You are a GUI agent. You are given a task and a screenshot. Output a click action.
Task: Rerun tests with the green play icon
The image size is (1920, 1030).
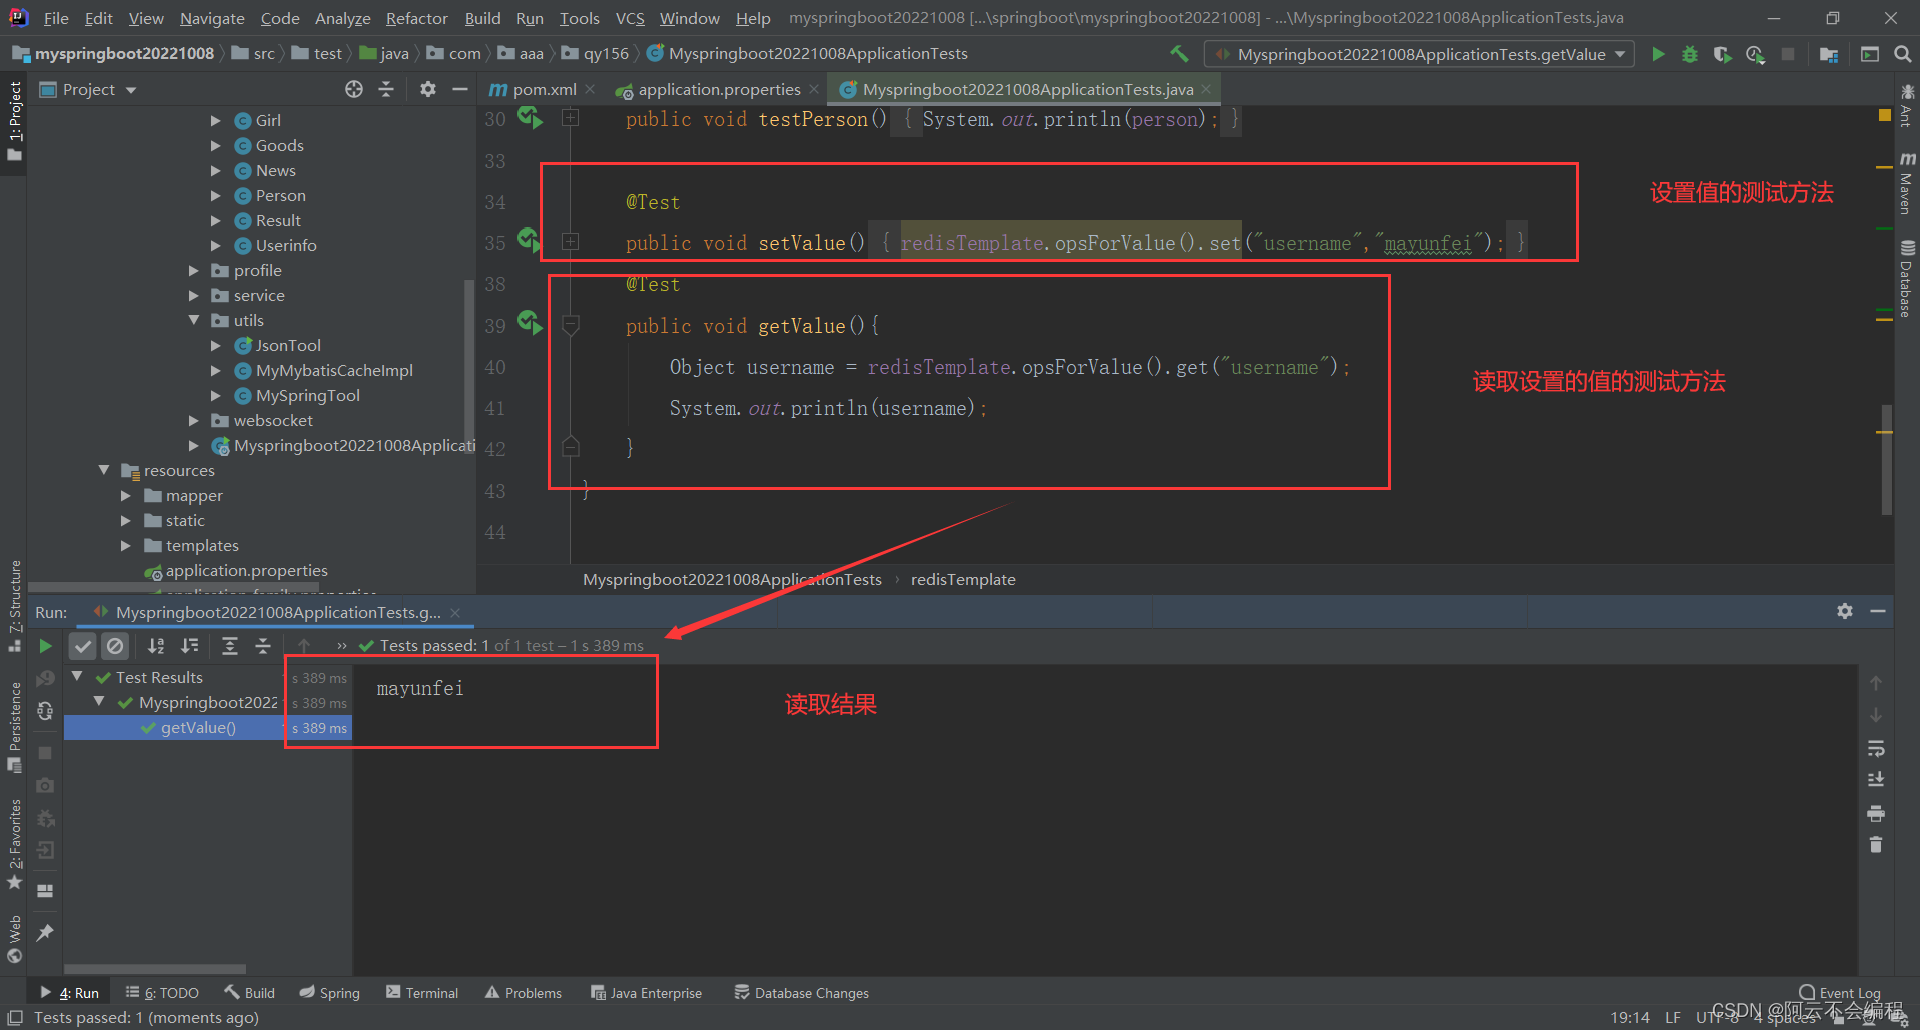[44, 646]
